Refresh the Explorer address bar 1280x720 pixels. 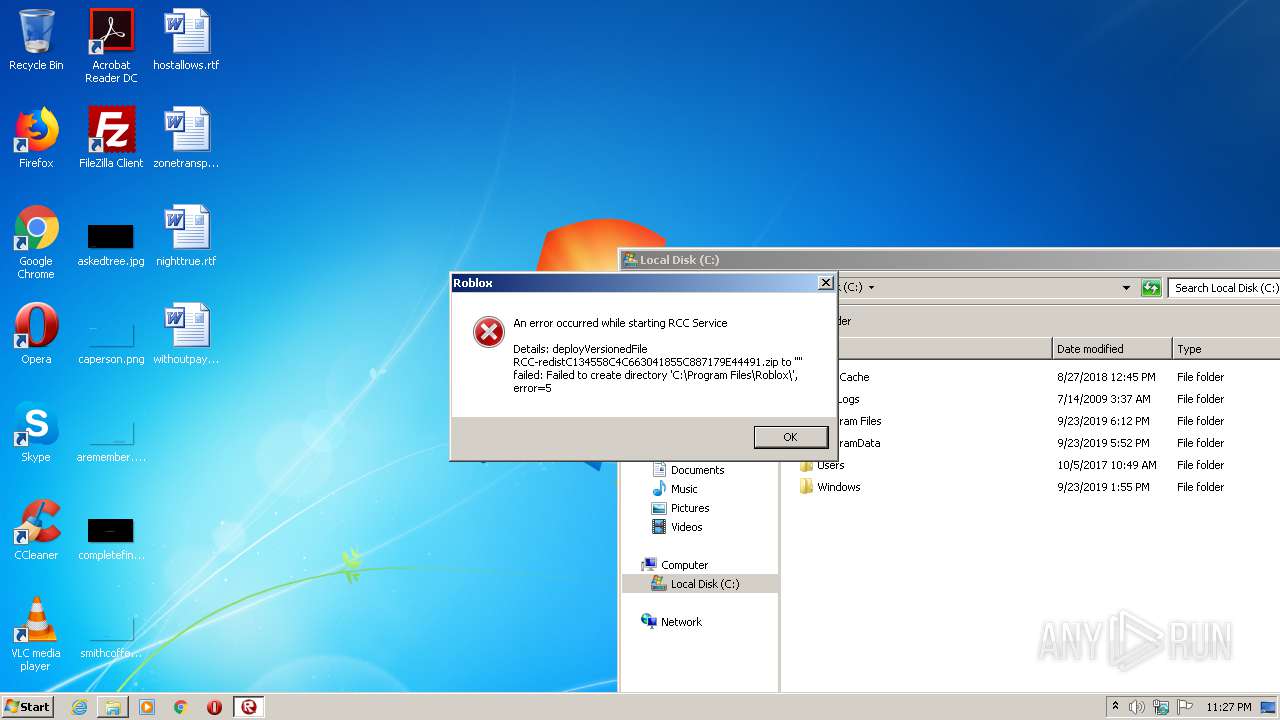(x=1151, y=288)
